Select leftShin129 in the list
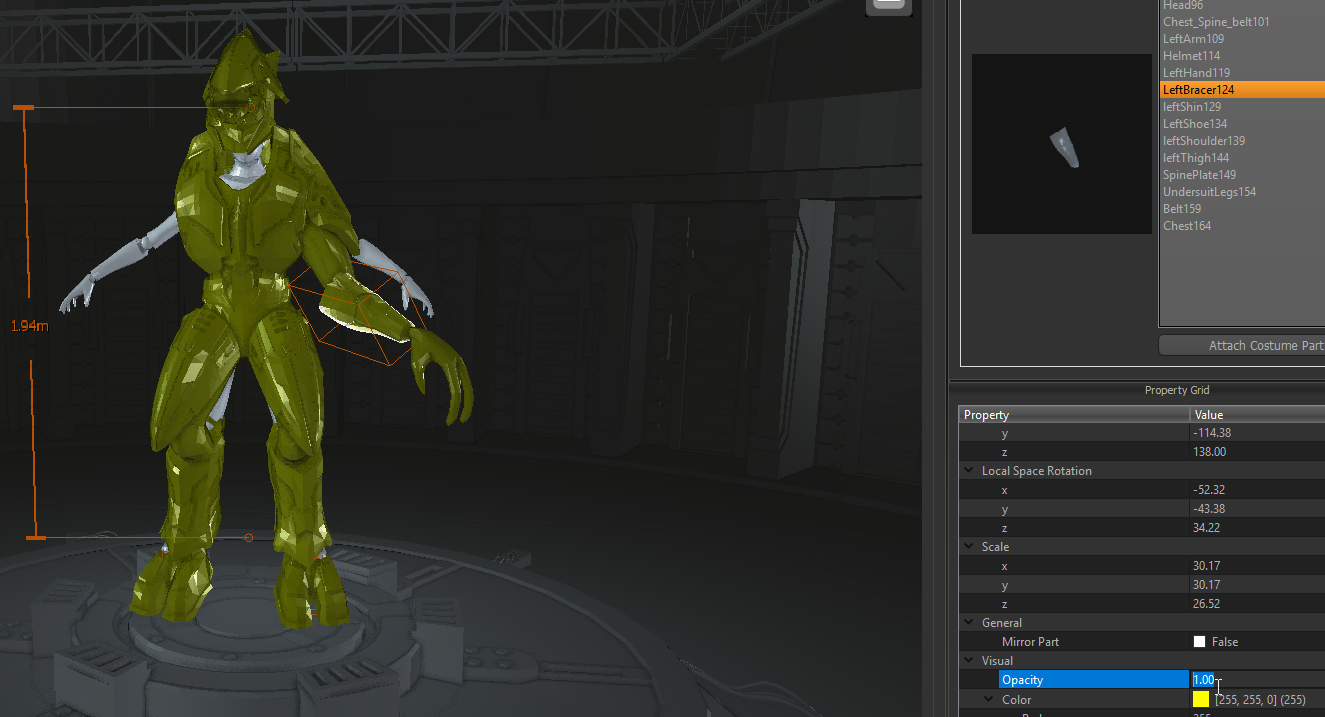 tap(1192, 107)
